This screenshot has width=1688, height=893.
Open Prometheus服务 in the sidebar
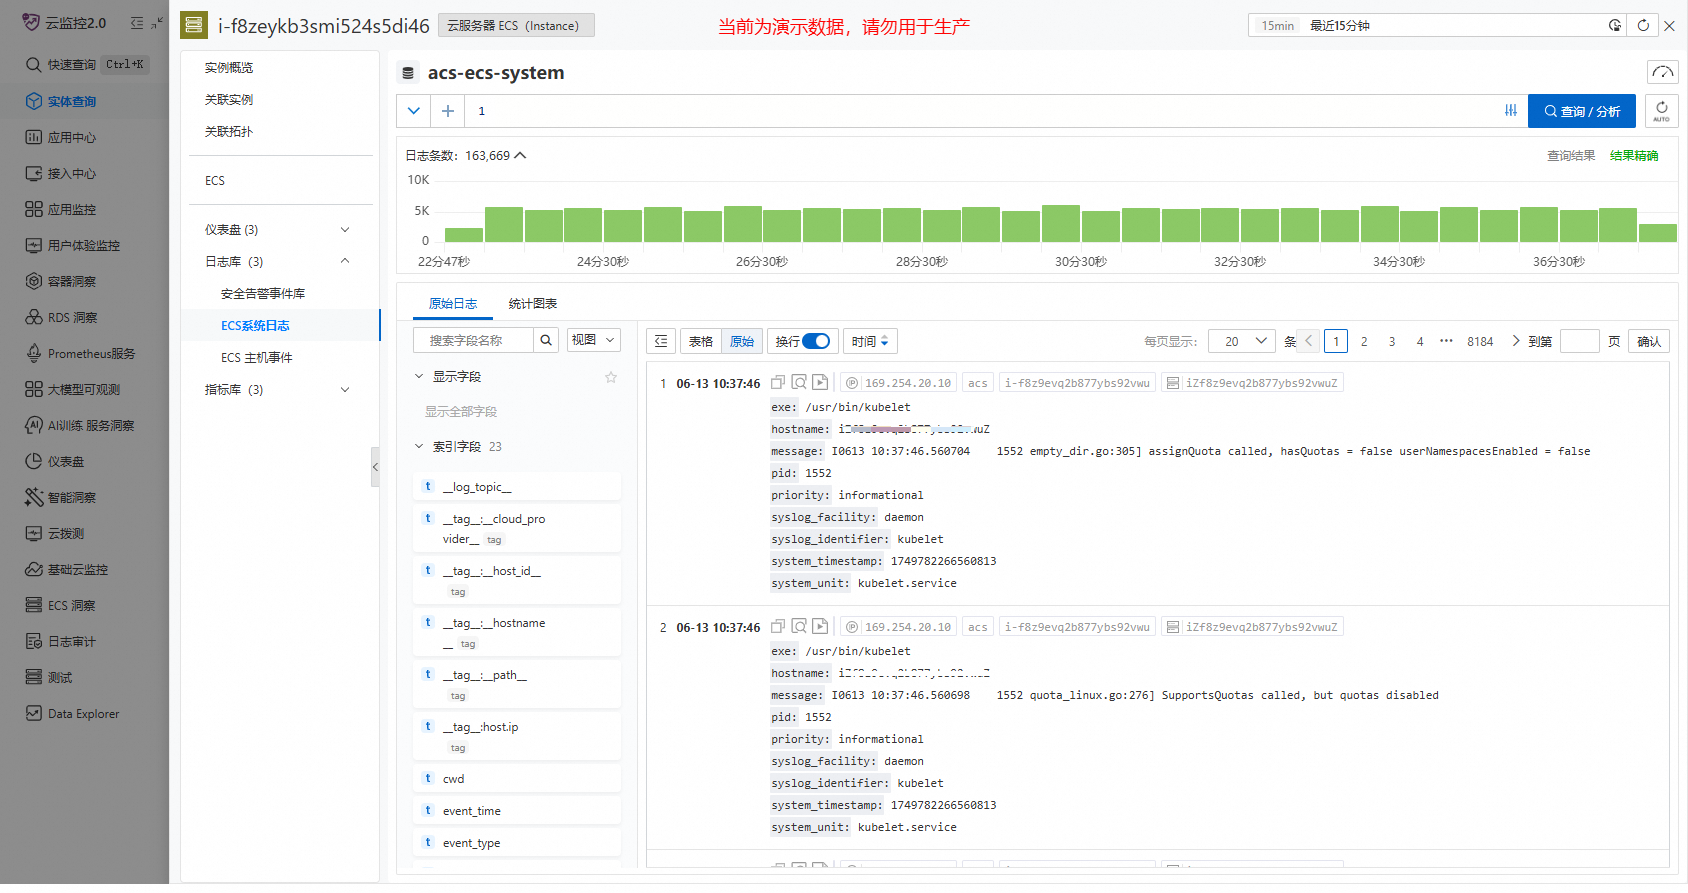click(x=80, y=353)
